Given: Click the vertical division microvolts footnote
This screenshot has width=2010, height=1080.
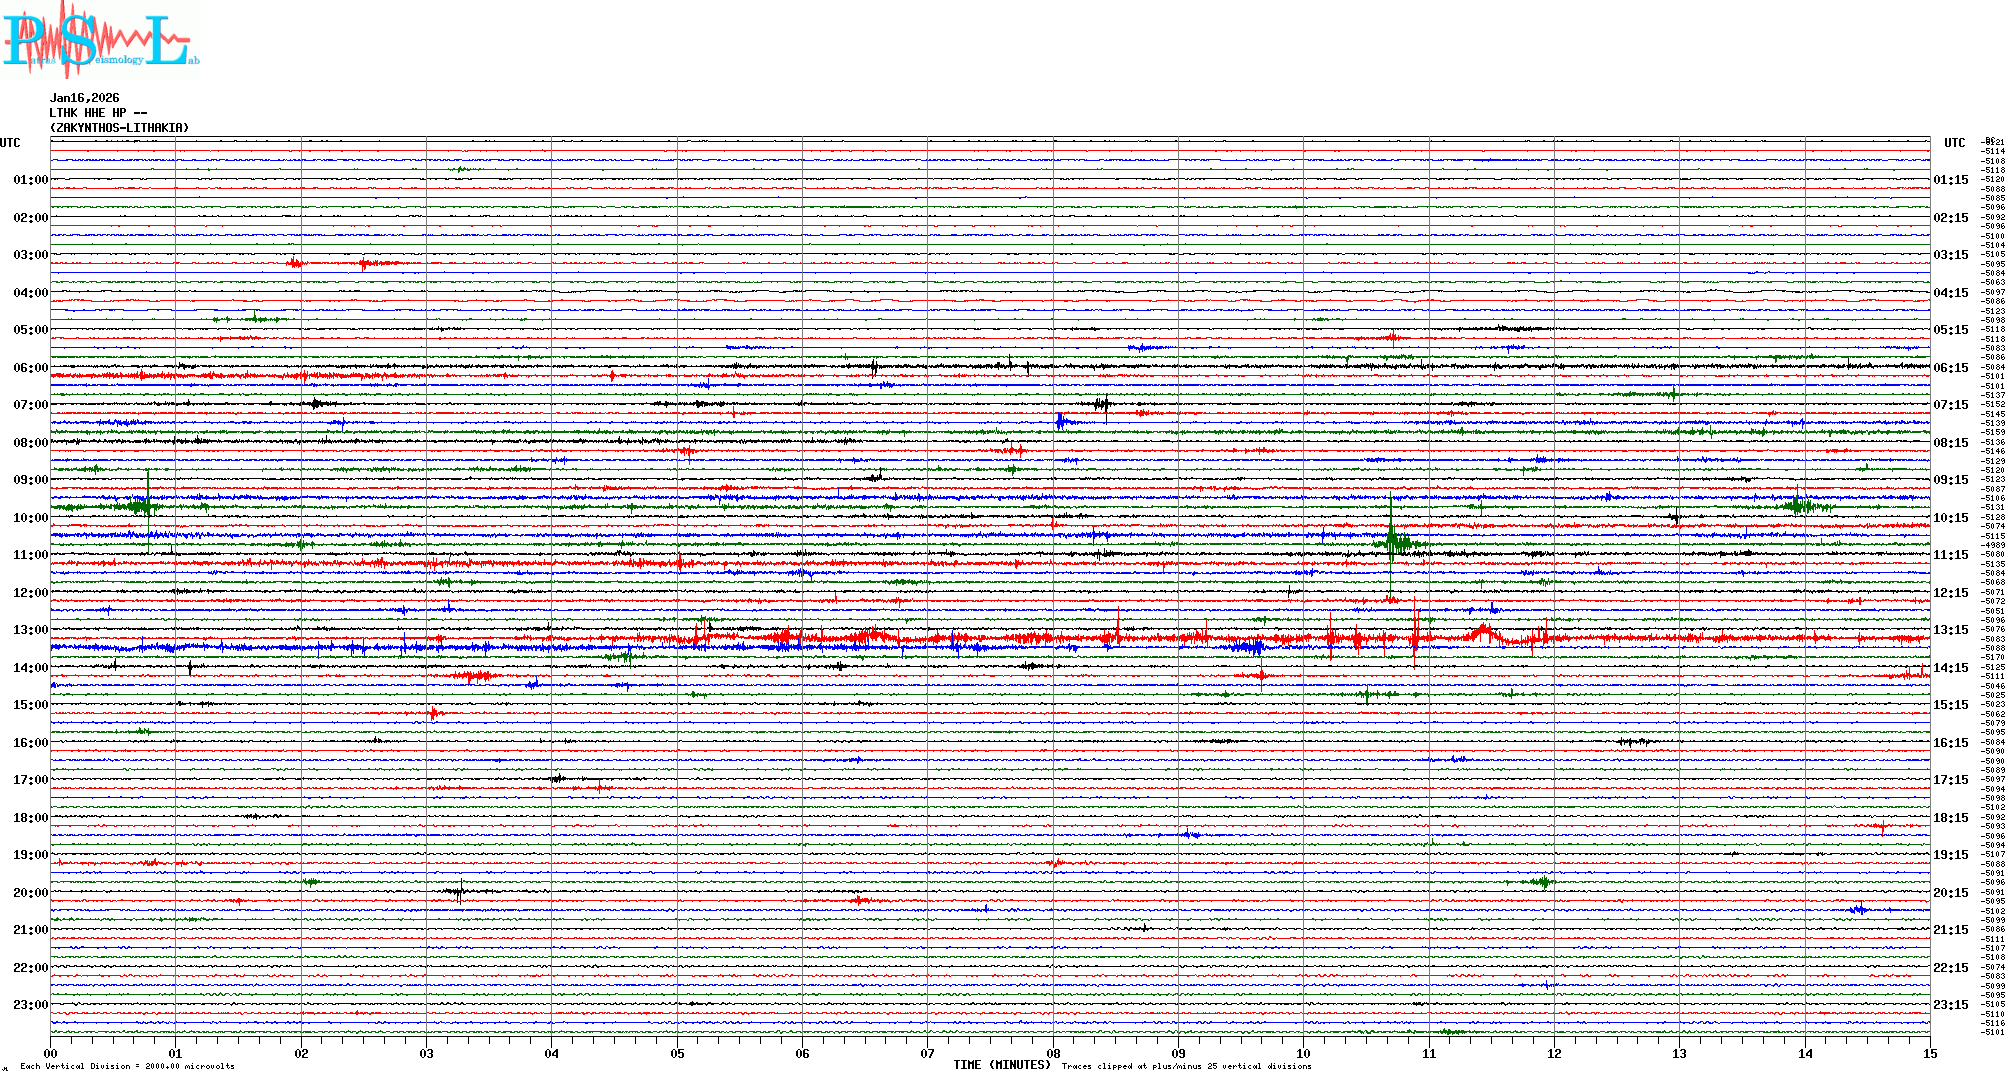Looking at the screenshot, I should pyautogui.click(x=127, y=1066).
